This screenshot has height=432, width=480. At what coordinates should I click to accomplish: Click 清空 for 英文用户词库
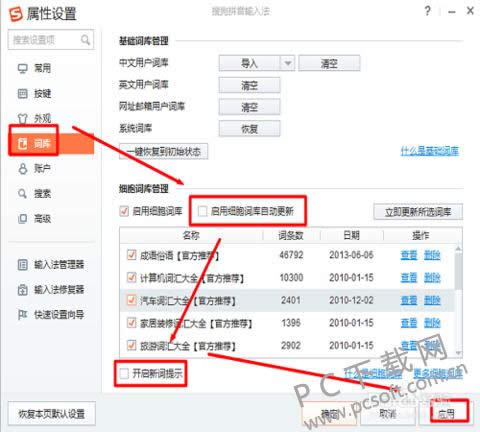tap(249, 85)
